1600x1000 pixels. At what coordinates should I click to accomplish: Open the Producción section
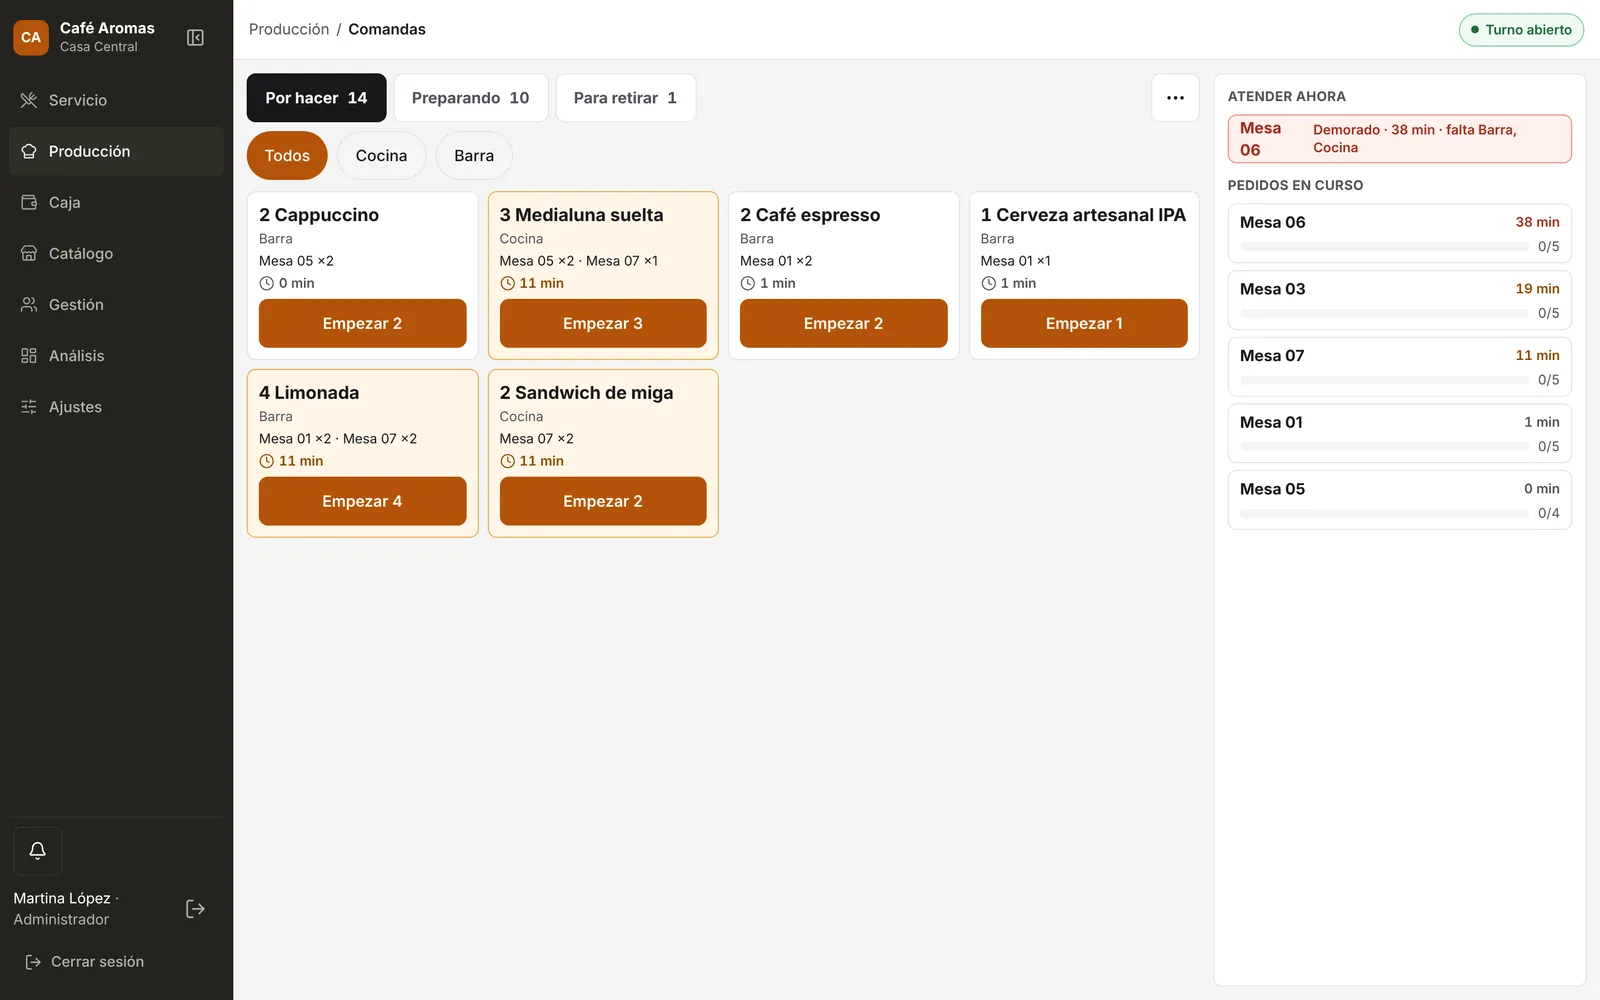click(x=116, y=151)
